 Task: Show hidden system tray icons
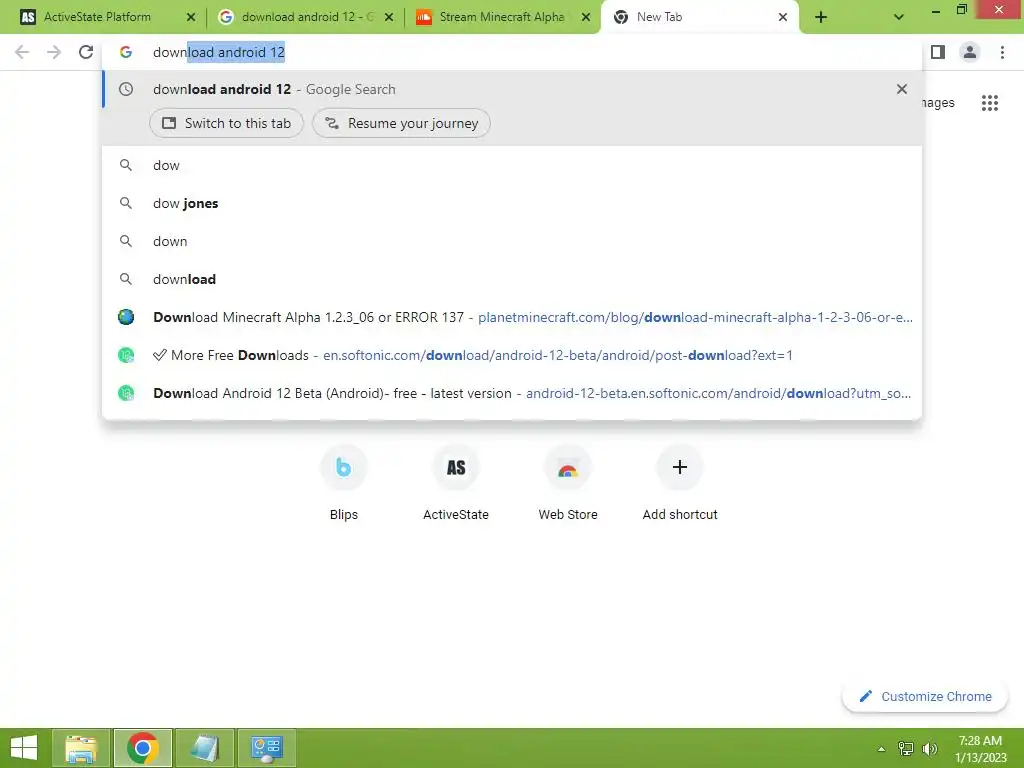[881, 749]
